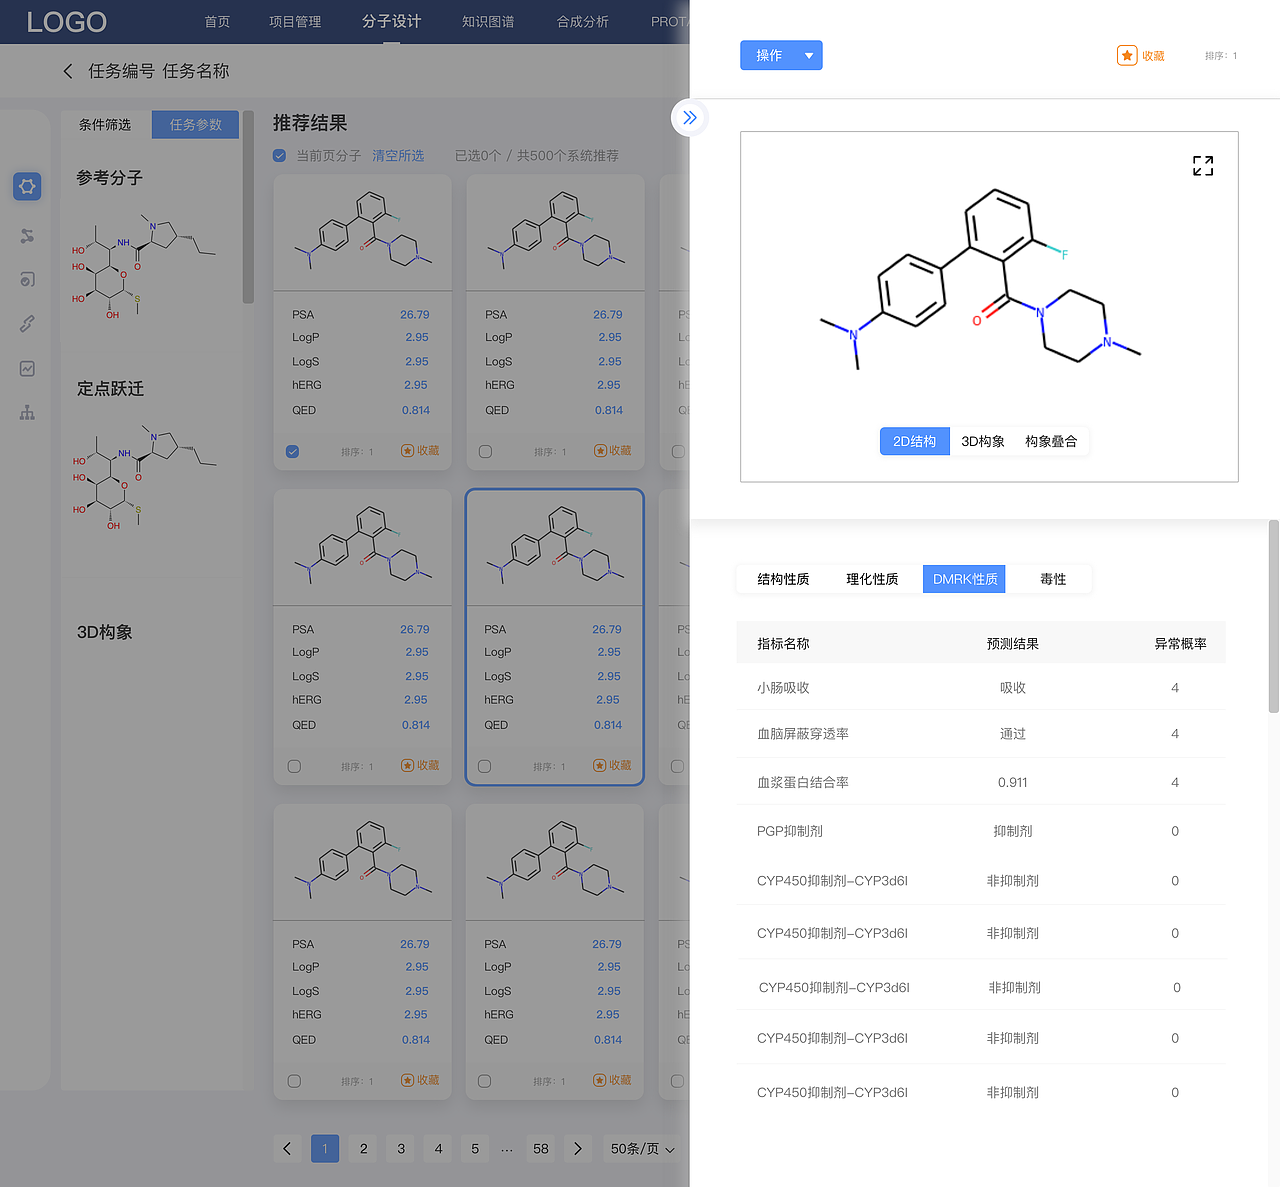The width and height of the screenshot is (1280, 1187).
Task: Check the top-row second card checkbox
Action: 485,452
